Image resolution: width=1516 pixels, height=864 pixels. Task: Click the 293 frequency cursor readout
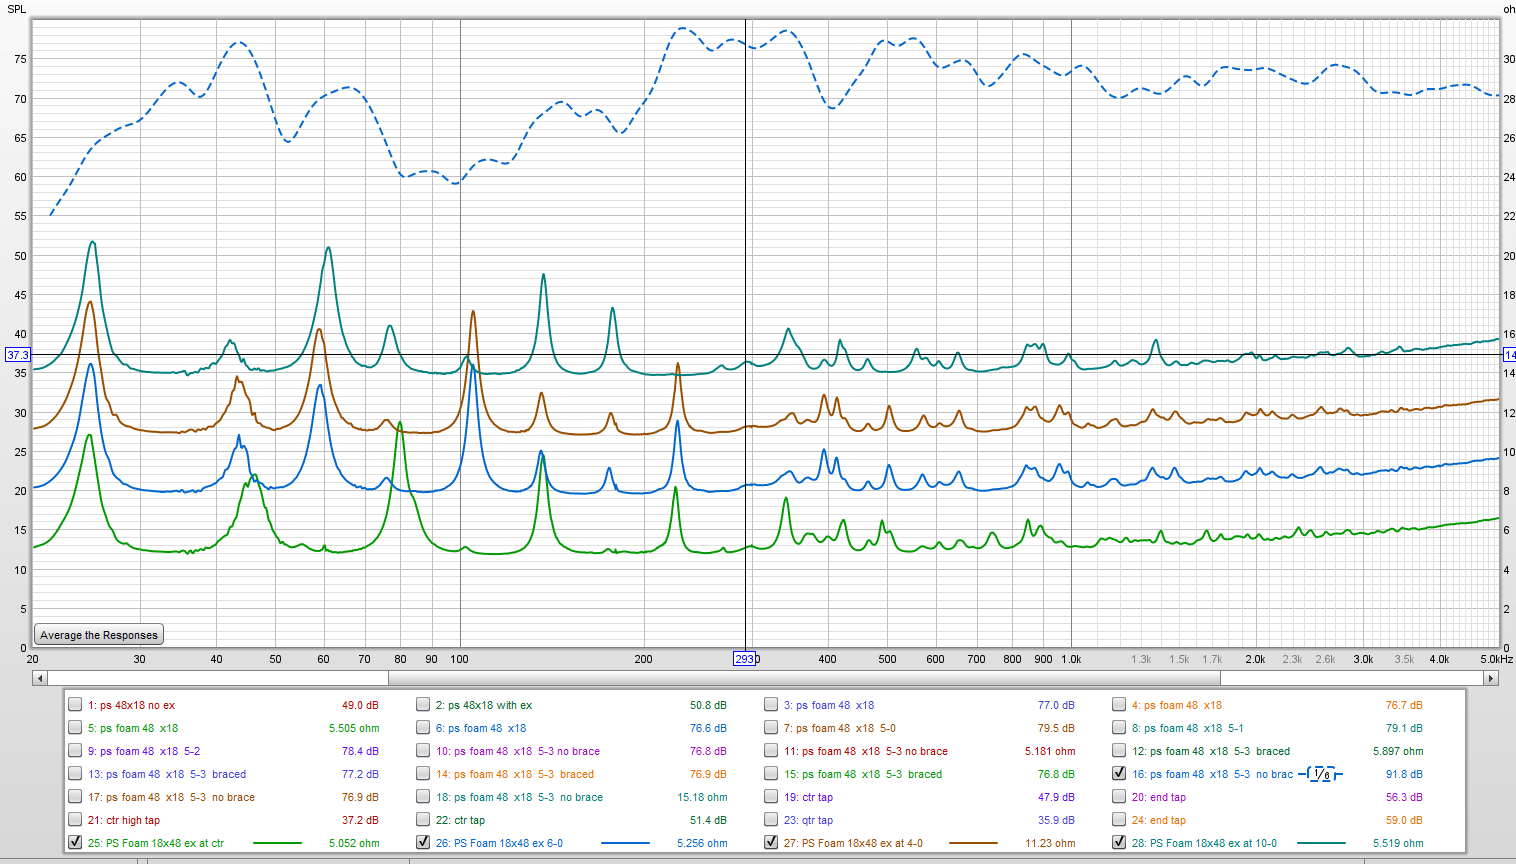click(745, 659)
